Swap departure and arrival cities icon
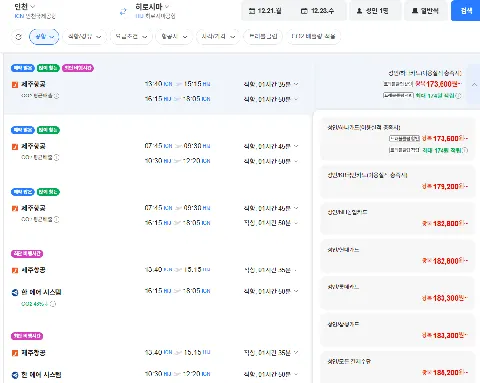This screenshot has width=480, height=383. coord(123,12)
